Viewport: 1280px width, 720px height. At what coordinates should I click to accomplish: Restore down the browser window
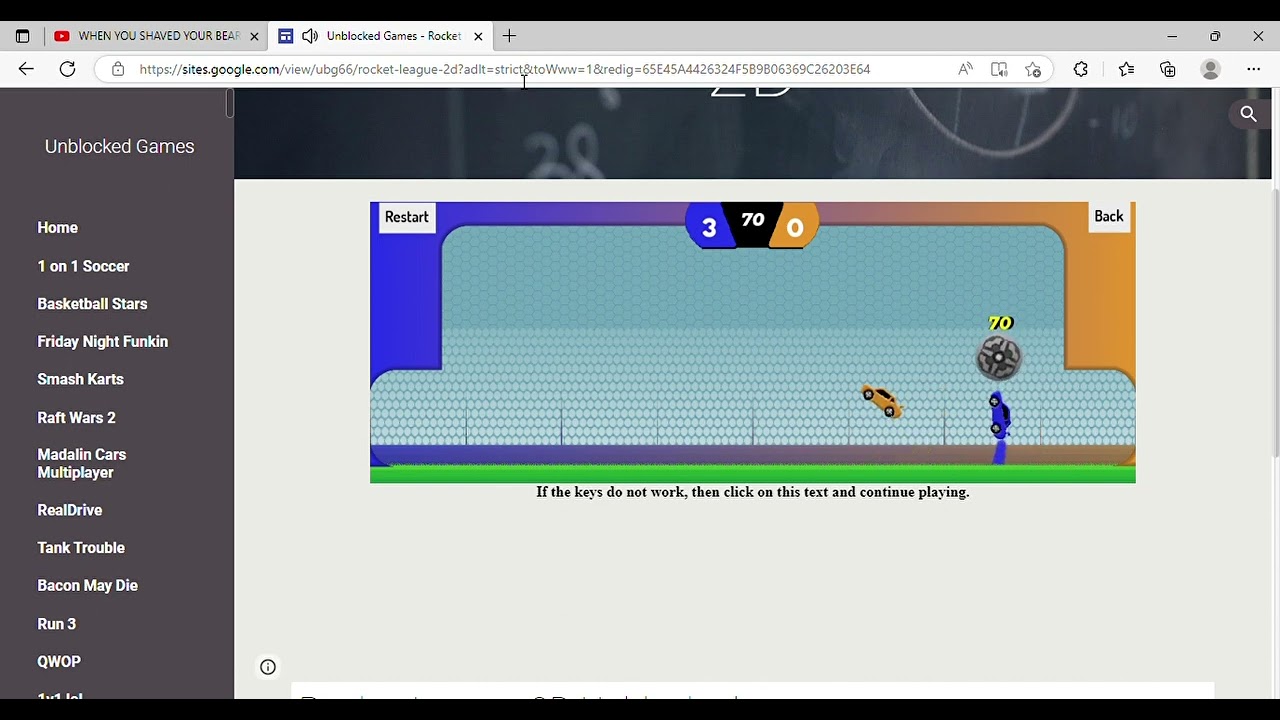1215,36
